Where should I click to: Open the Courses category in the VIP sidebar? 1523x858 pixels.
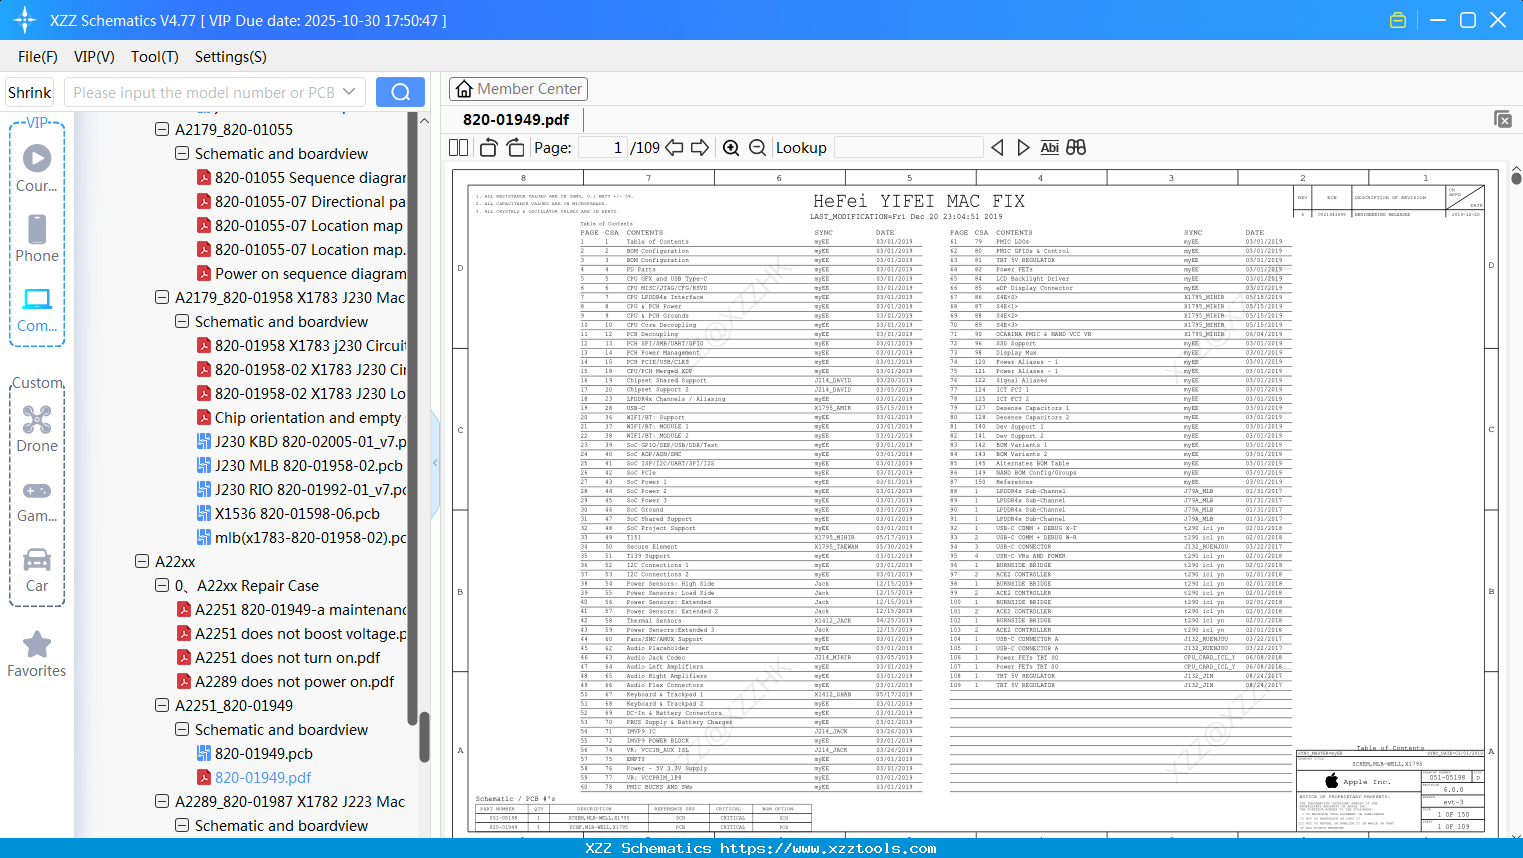coord(37,168)
